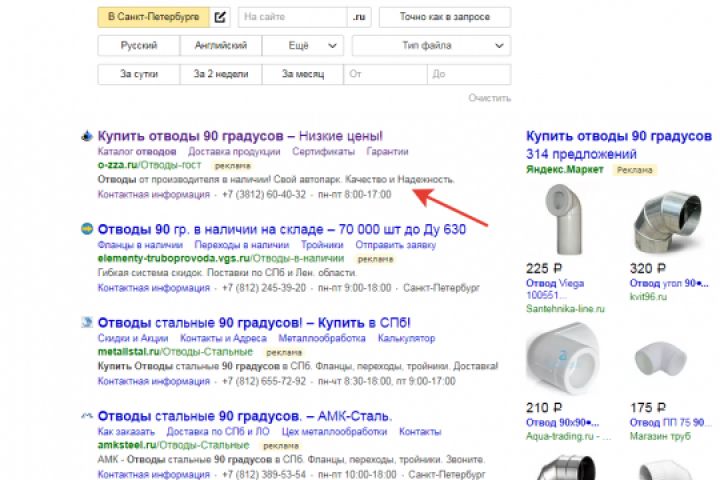
Task: Open product thumbnail priced 320 ₽
Action: click(x=667, y=220)
